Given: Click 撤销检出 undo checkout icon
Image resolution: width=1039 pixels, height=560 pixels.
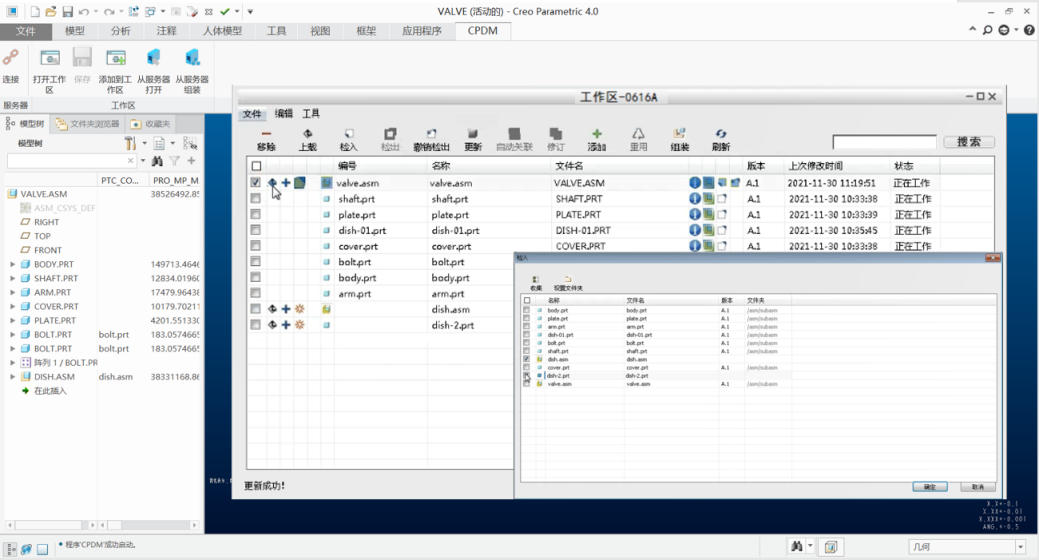Looking at the screenshot, I should pos(431,134).
